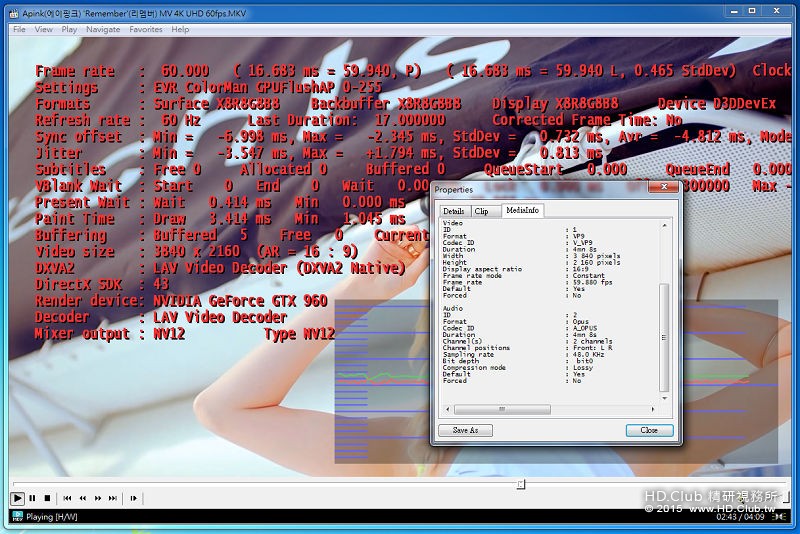
Task: Click the '3840 x 2160' video size text
Action: [x=196, y=251]
